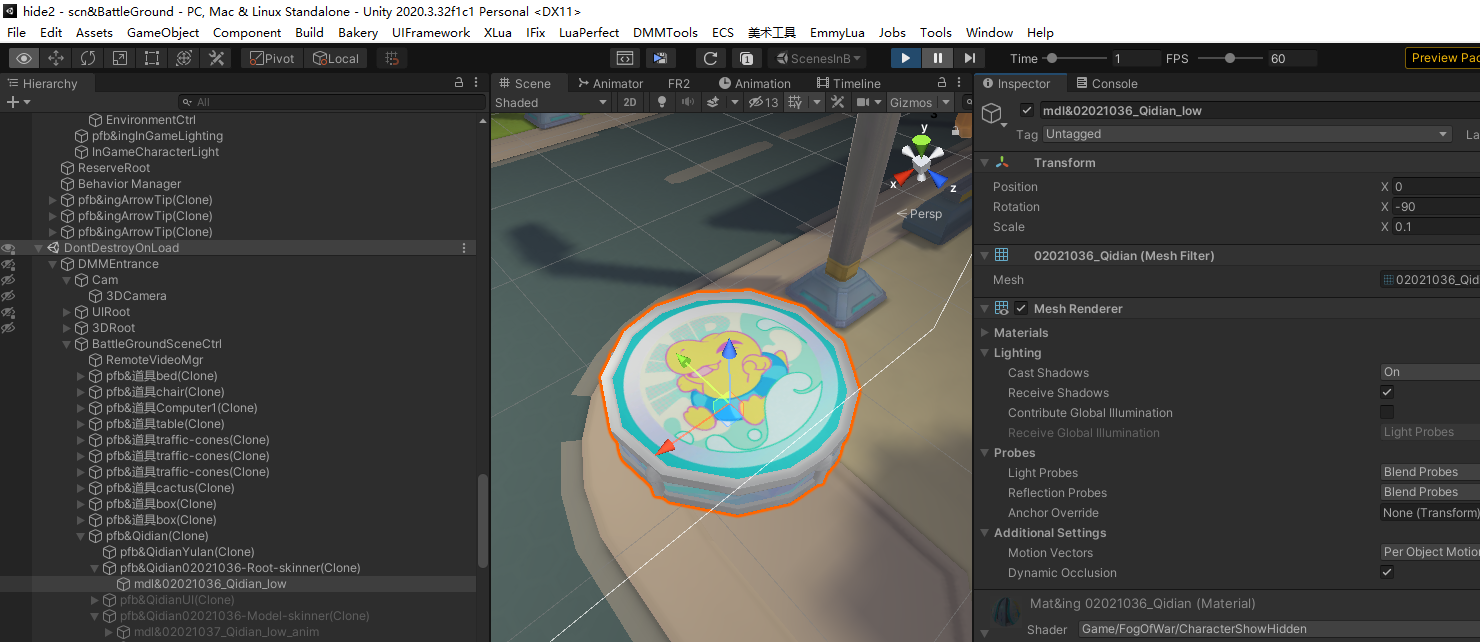Toggle scene grid visibility icon

click(795, 102)
